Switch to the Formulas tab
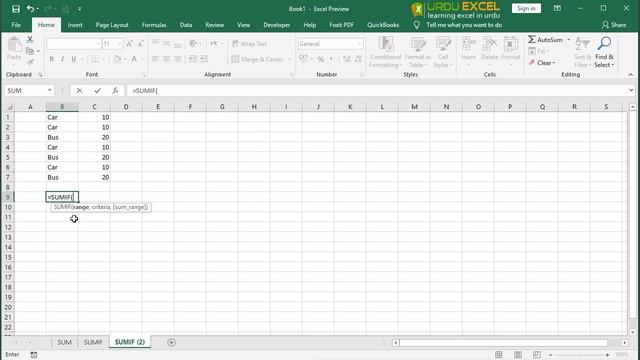 (x=154, y=25)
